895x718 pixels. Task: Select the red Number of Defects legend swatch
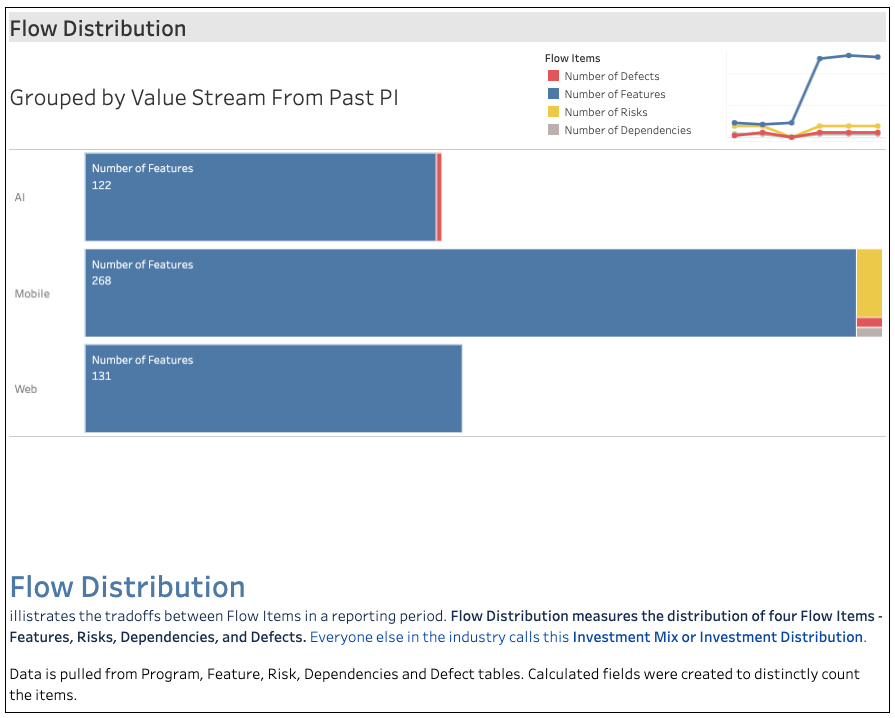(x=552, y=76)
